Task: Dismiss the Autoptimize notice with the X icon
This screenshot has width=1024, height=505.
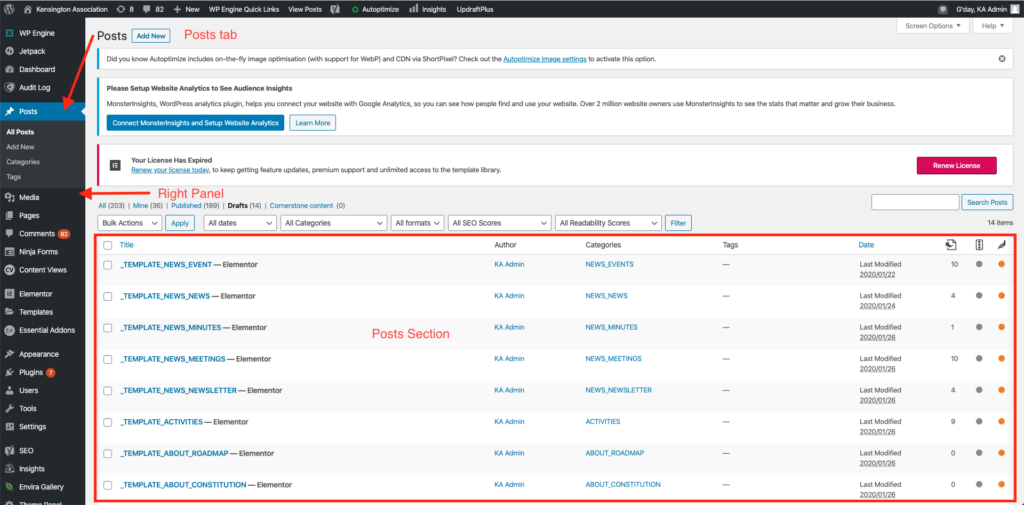Action: pyautogui.click(x=1002, y=59)
